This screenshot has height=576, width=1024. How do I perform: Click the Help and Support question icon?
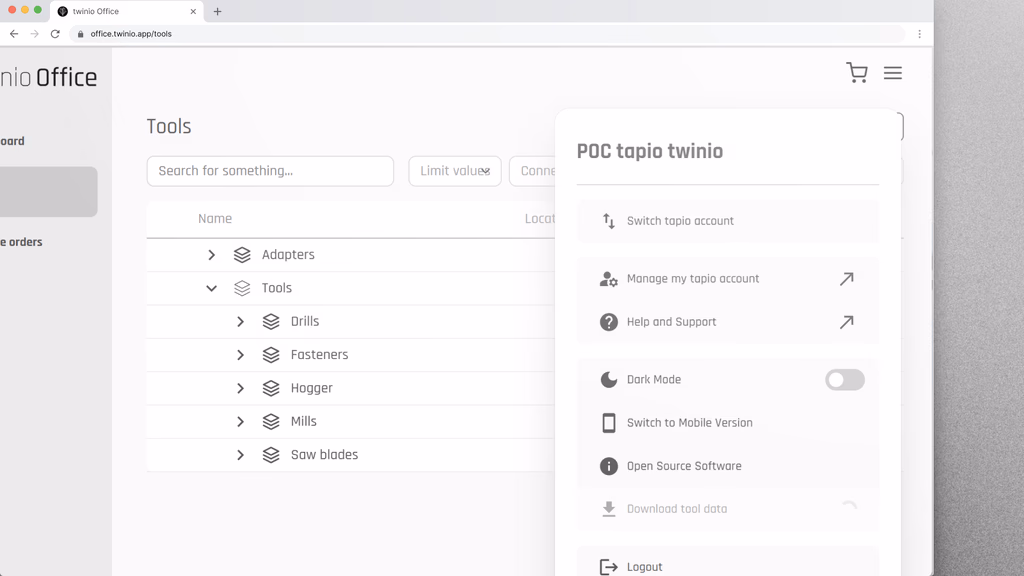click(x=608, y=322)
